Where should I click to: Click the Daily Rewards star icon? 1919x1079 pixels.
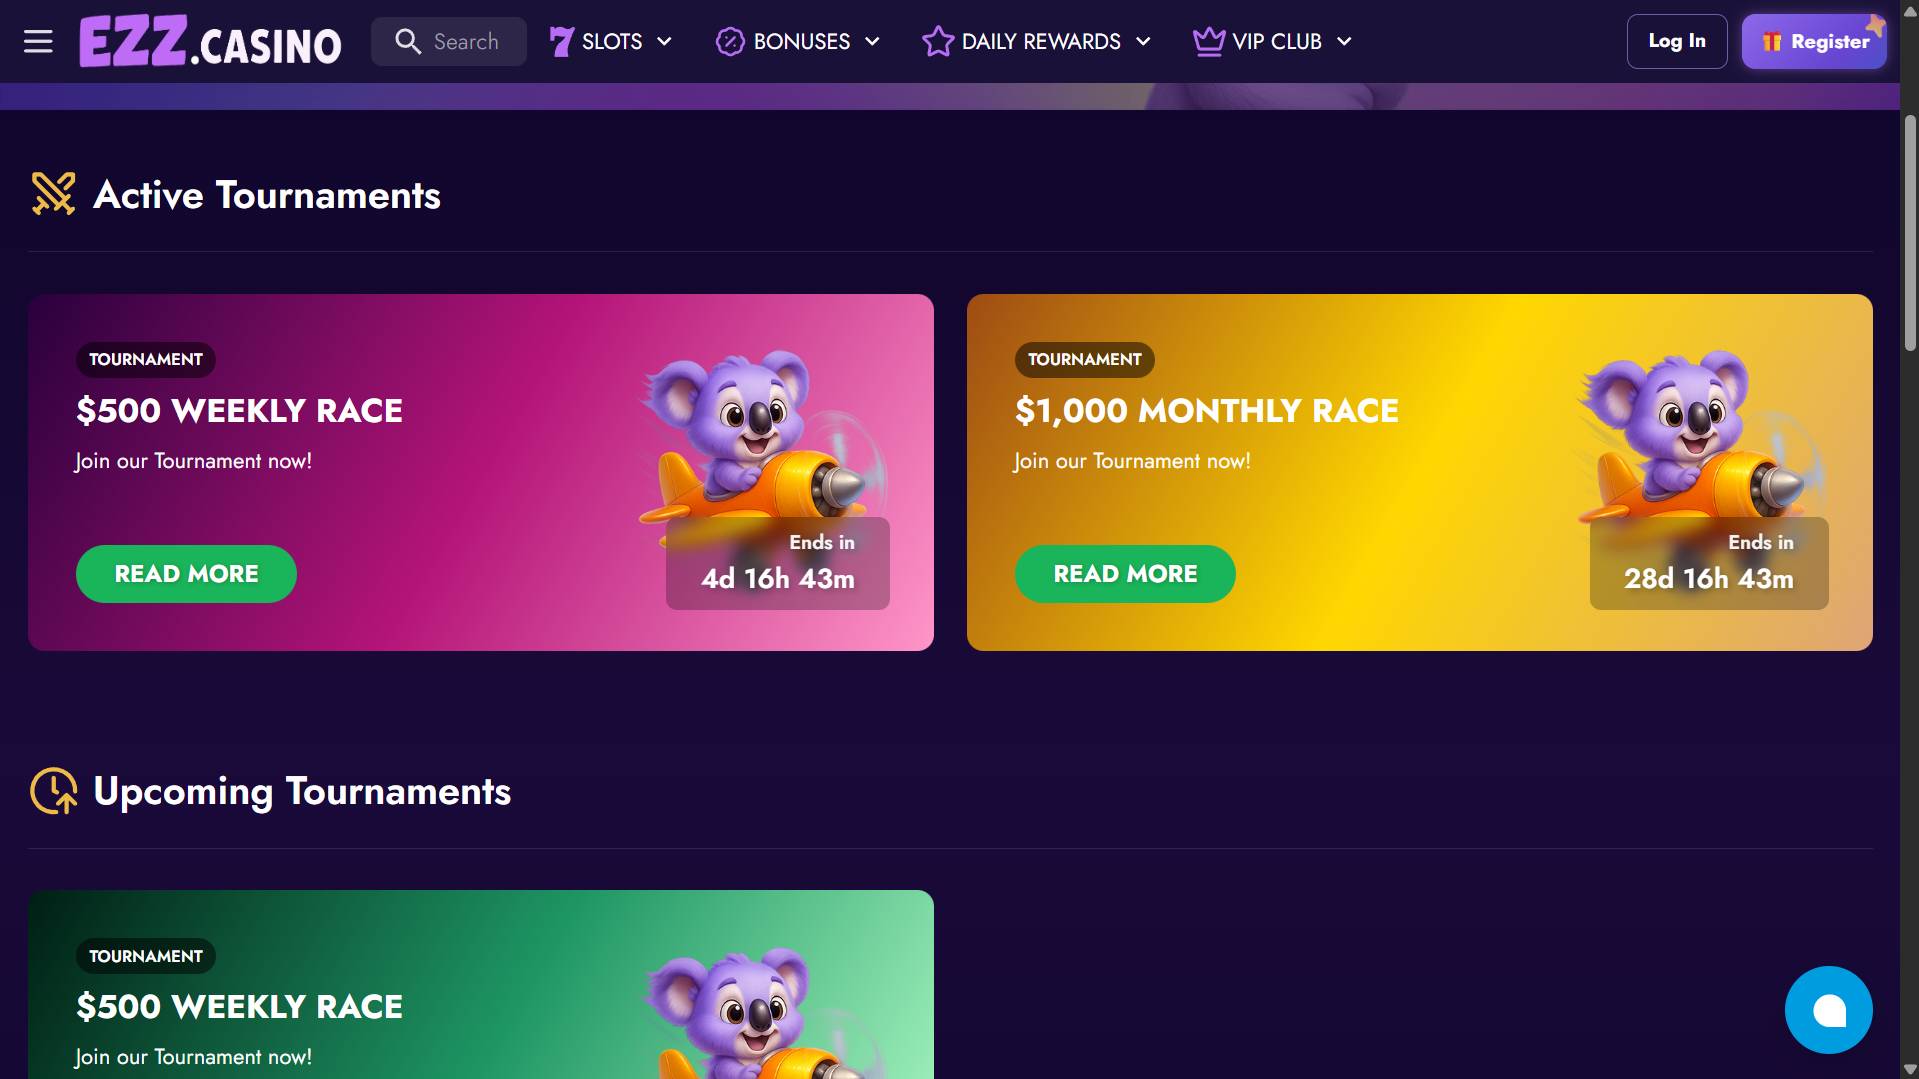937,42
